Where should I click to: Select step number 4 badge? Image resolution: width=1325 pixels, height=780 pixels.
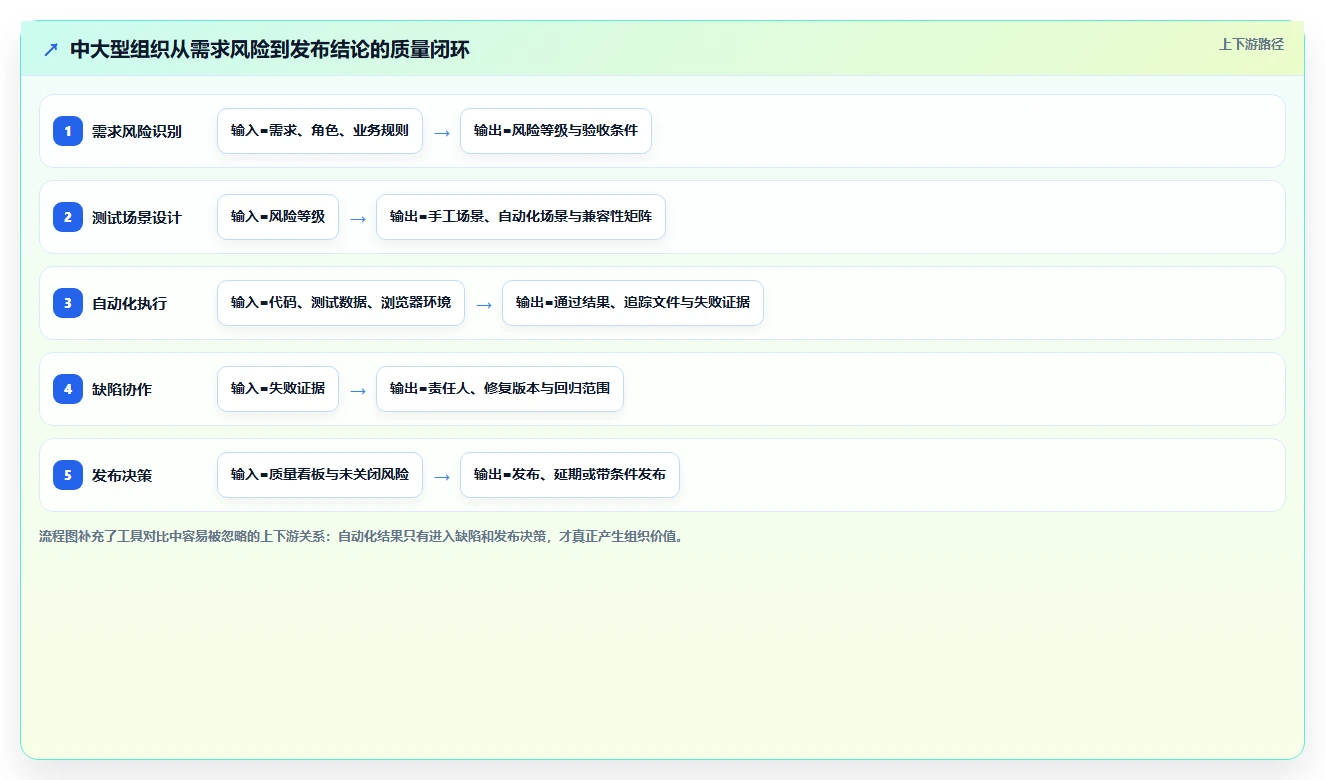click(68, 388)
